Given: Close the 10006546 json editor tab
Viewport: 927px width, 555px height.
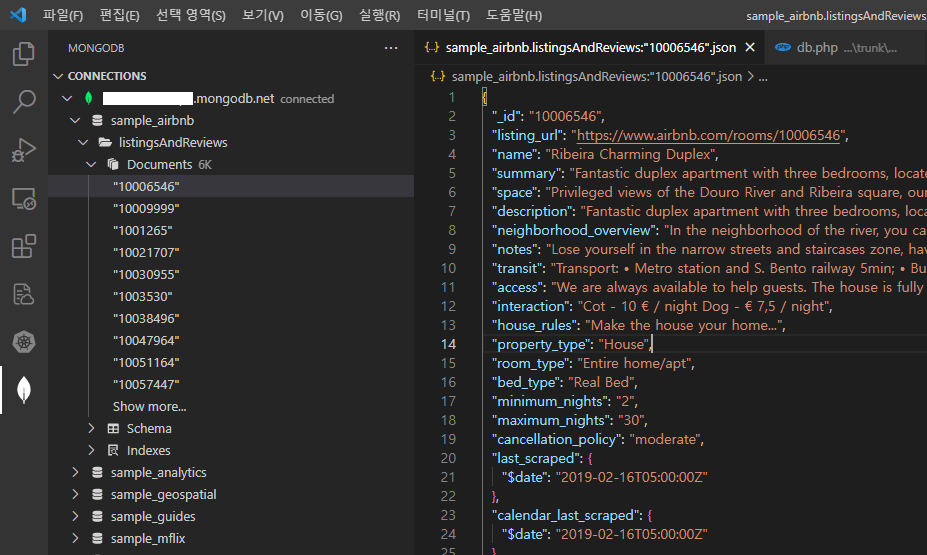Looking at the screenshot, I should click(x=750, y=47).
